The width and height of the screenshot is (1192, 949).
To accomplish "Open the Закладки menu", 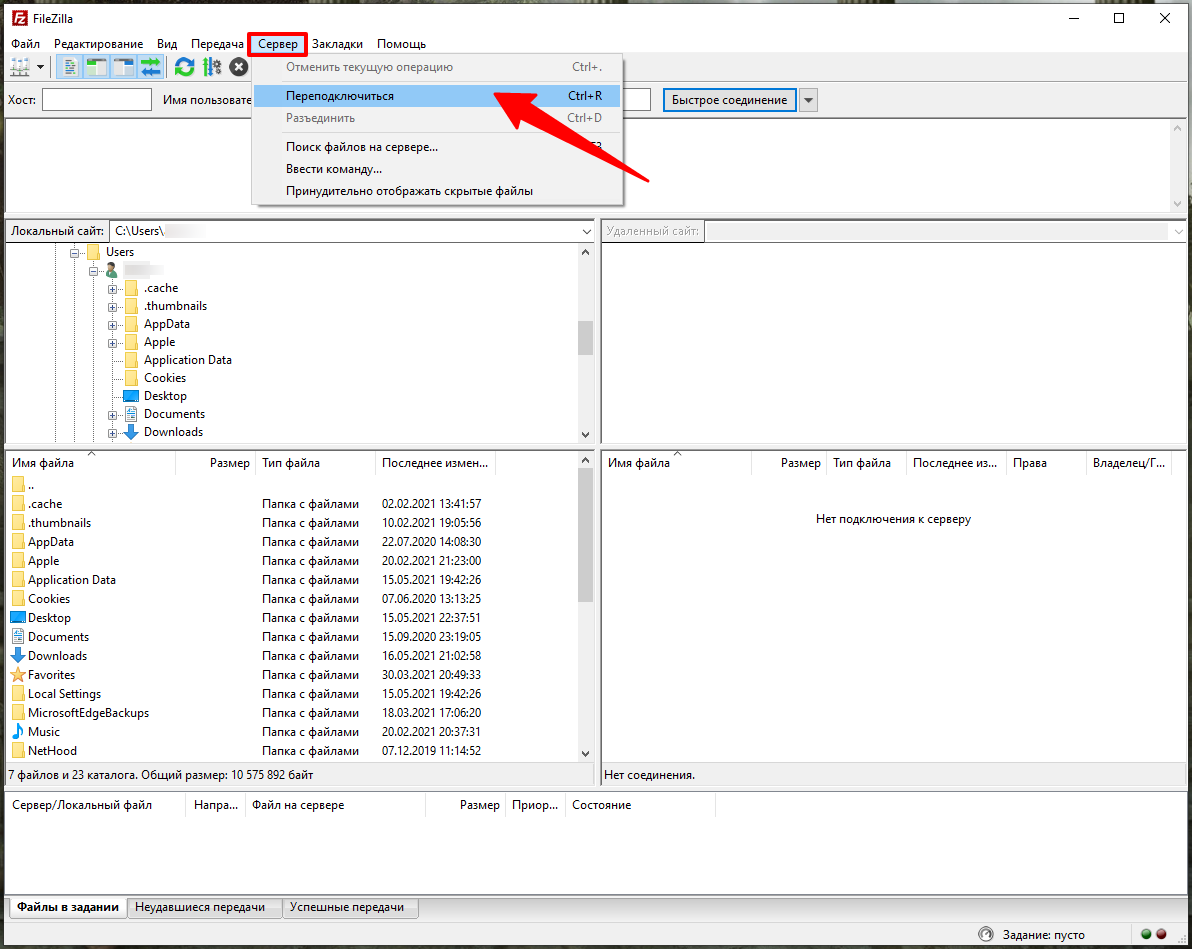I will coord(337,44).
